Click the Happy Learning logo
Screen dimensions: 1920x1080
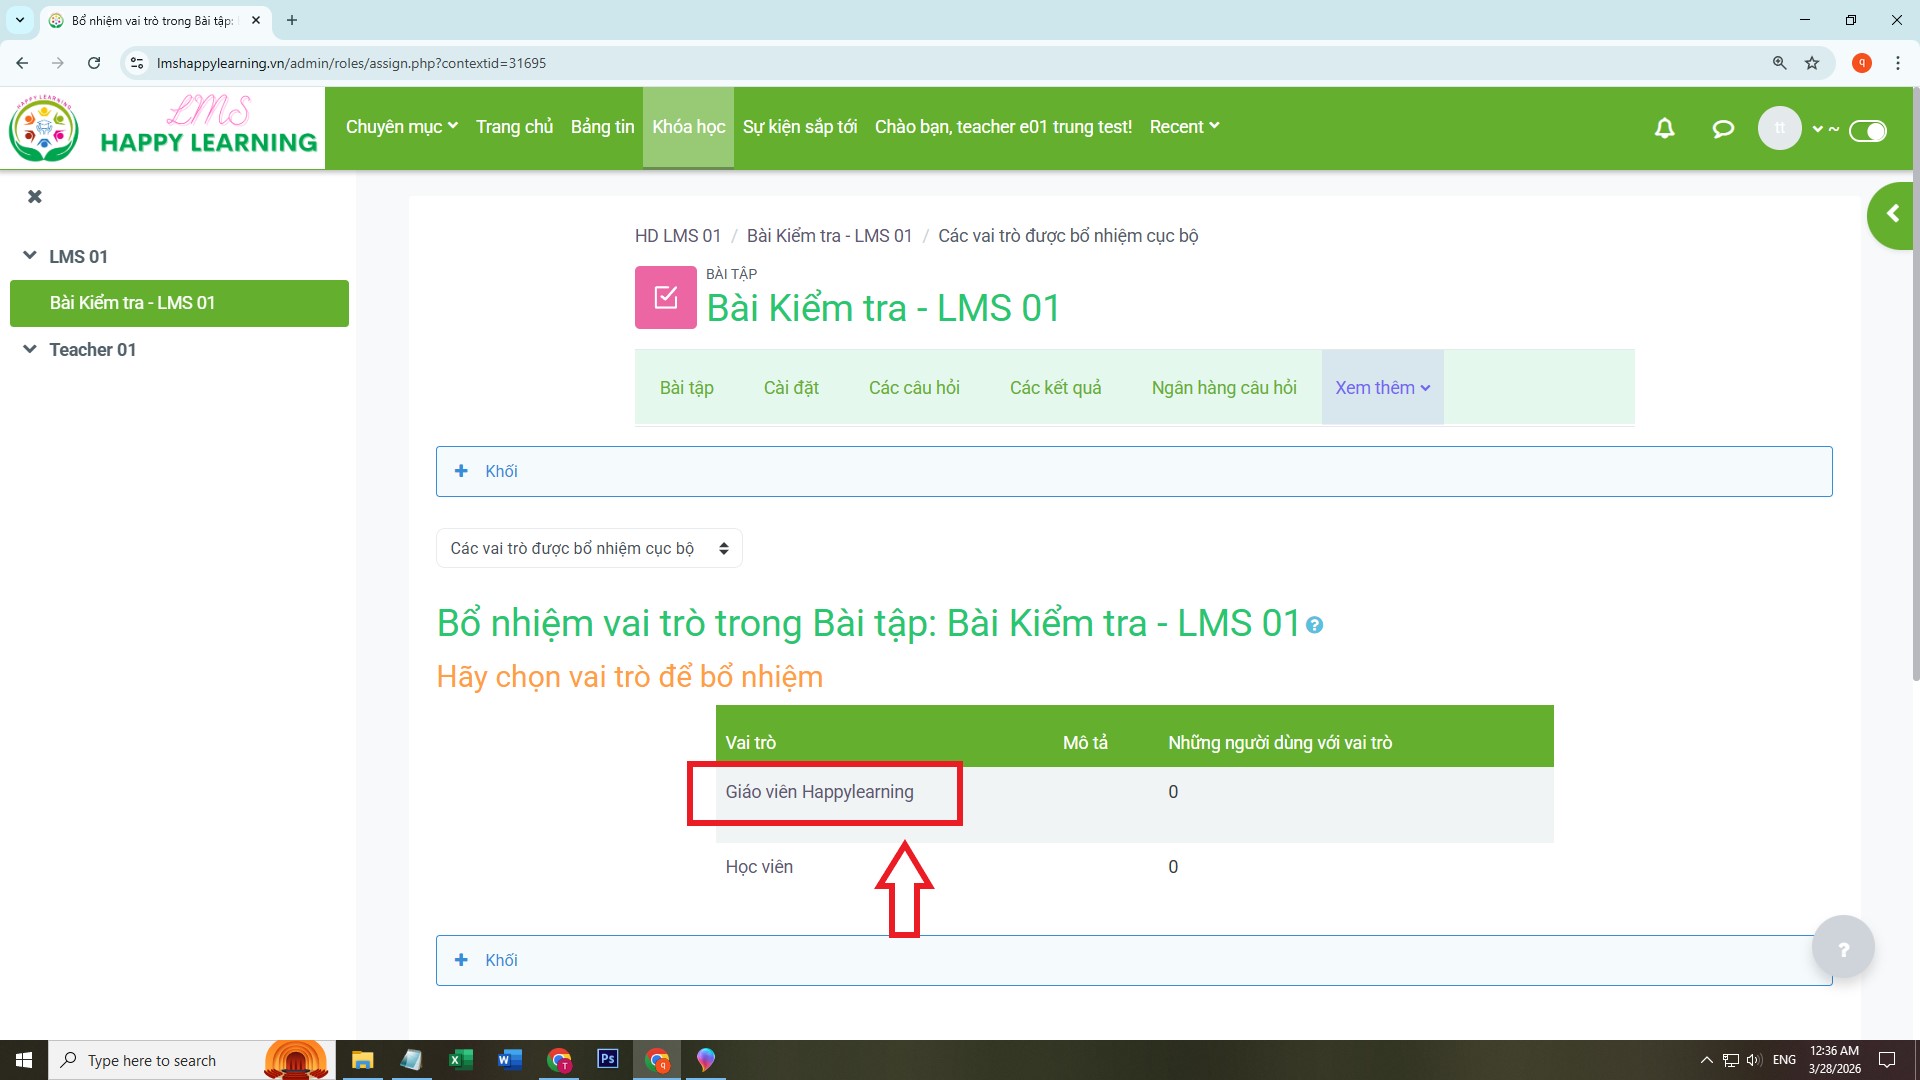pyautogui.click(x=163, y=128)
